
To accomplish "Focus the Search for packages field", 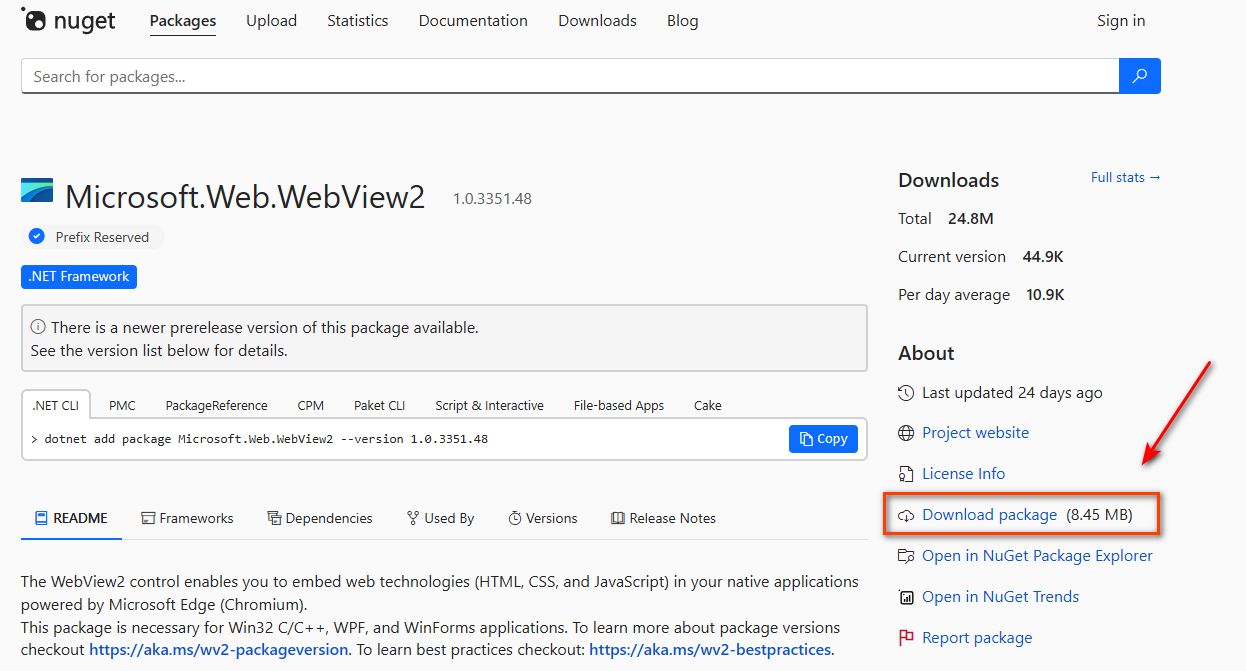I will [x=570, y=76].
